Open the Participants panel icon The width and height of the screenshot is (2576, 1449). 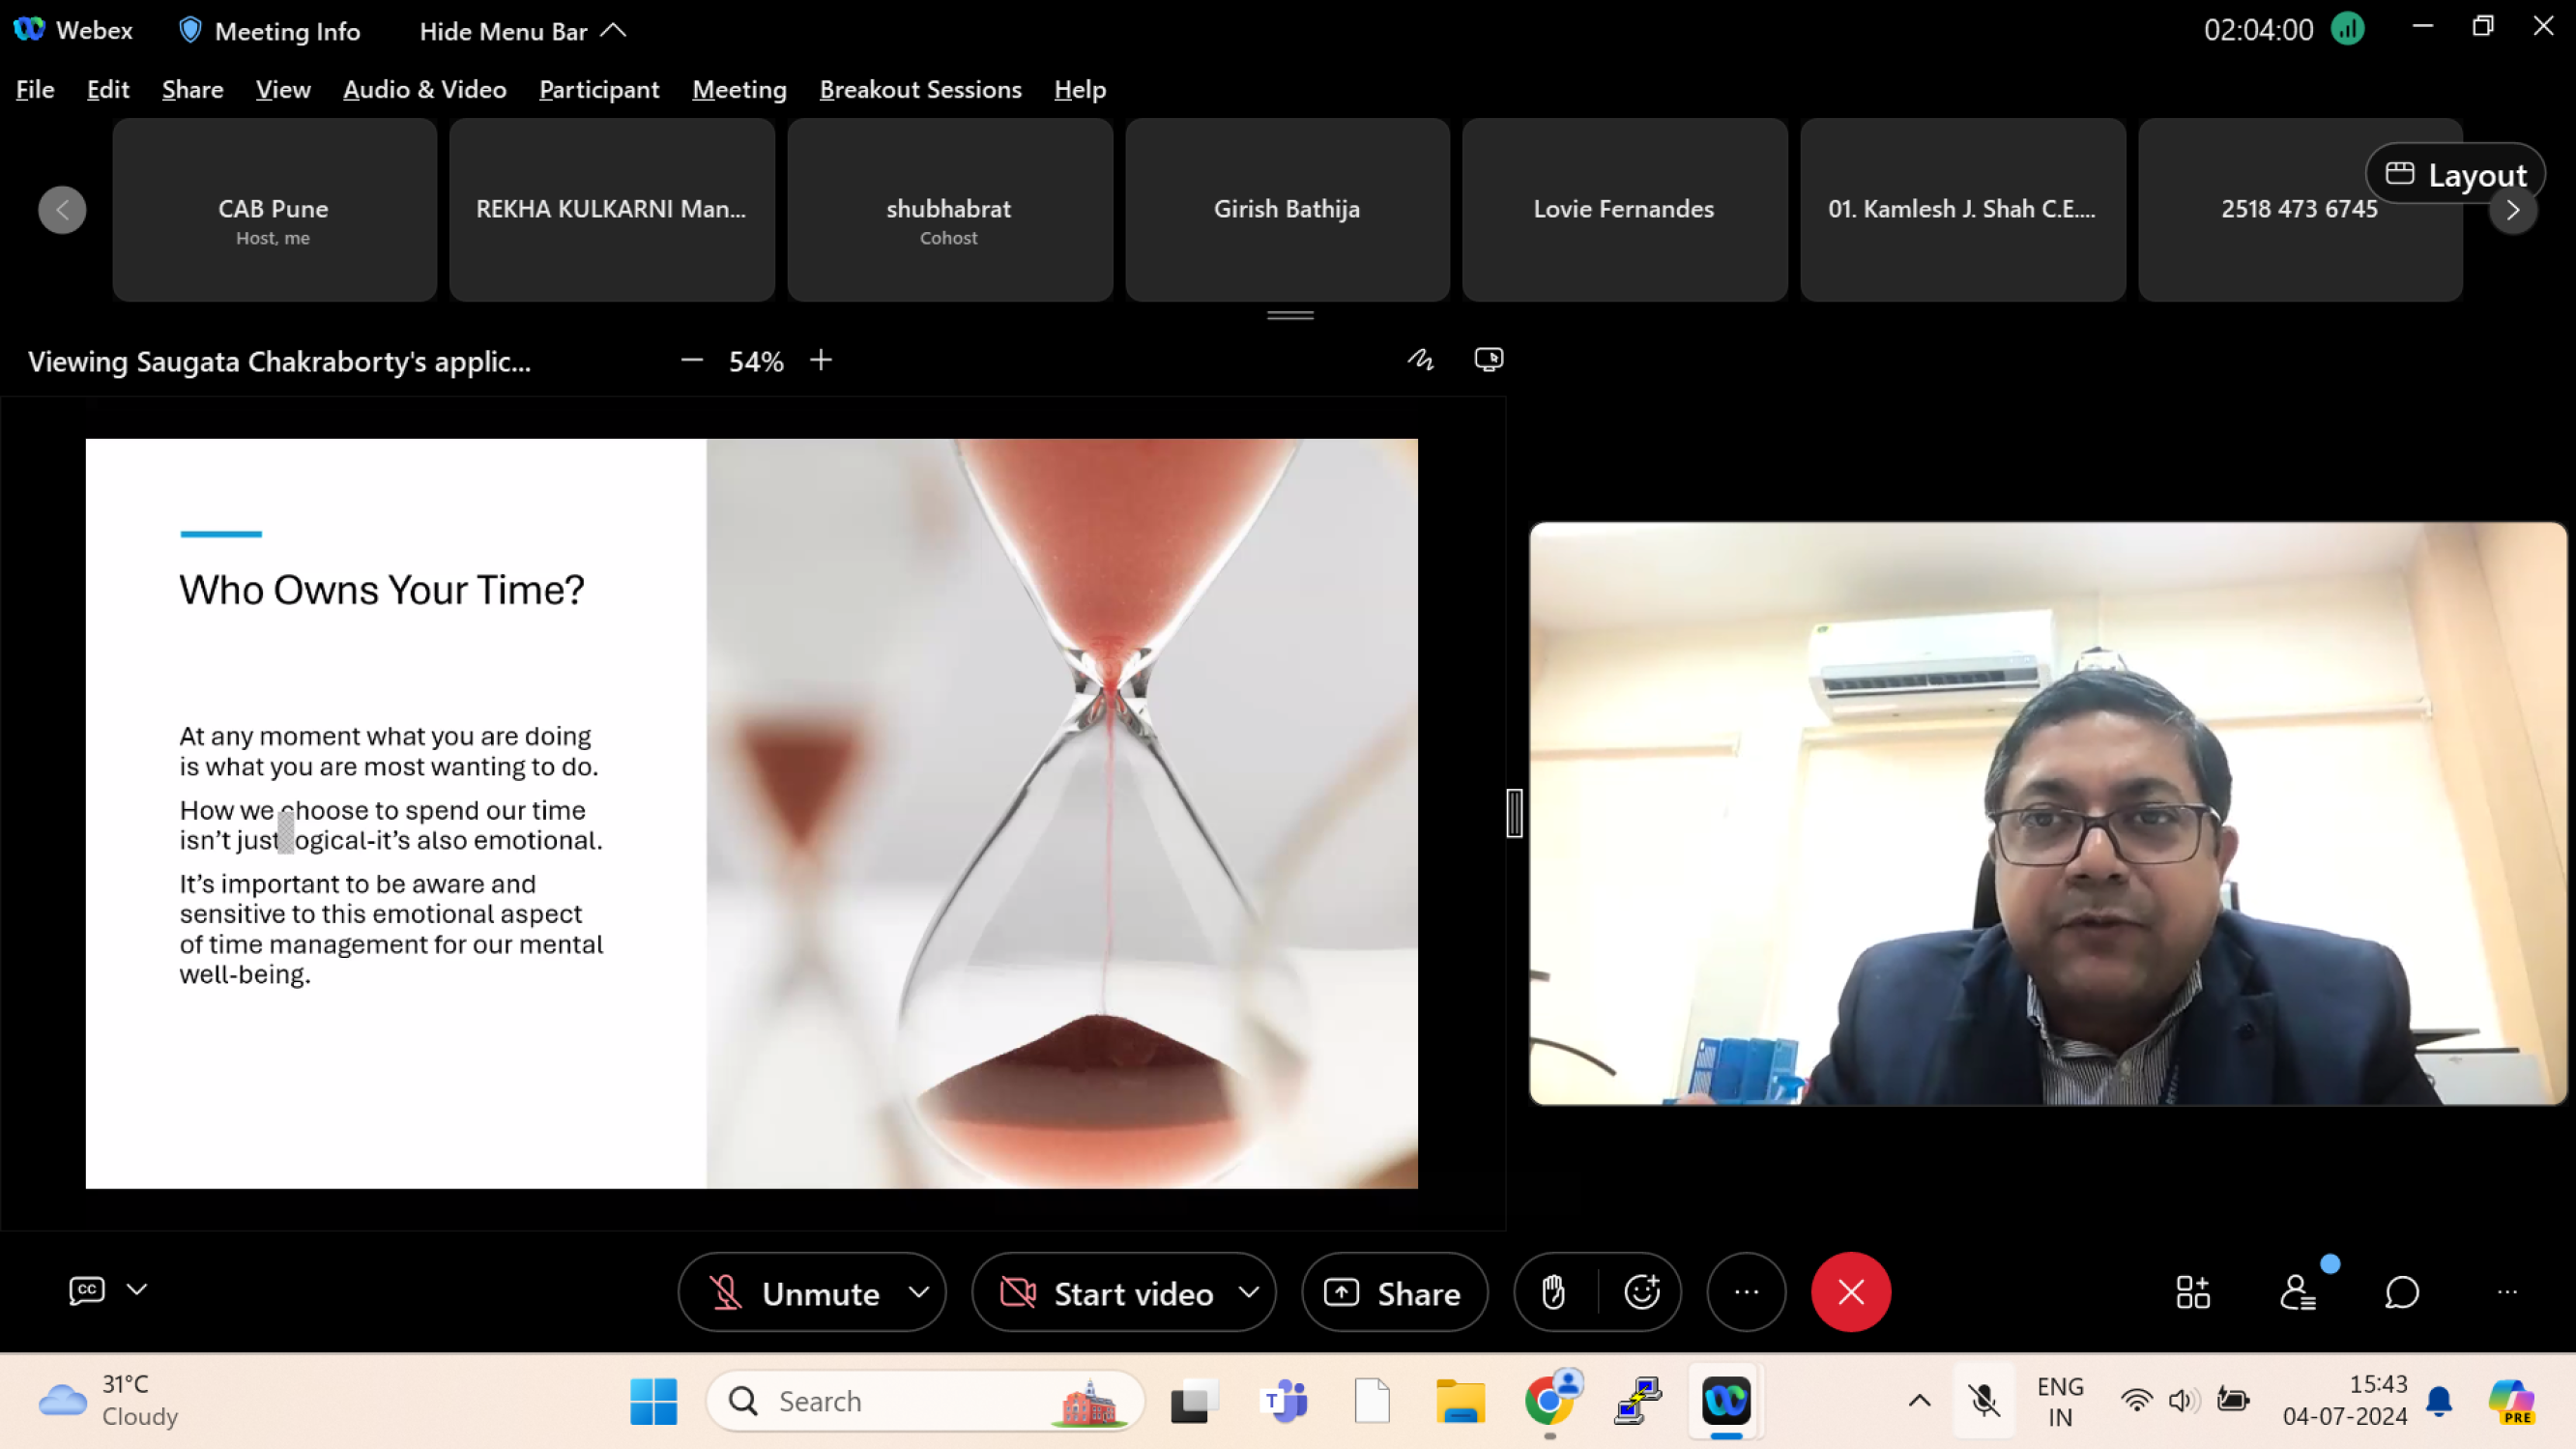[2298, 1292]
